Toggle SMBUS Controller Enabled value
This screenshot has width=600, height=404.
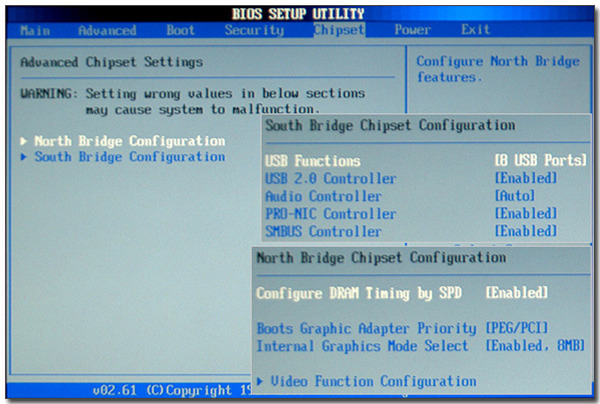526,232
